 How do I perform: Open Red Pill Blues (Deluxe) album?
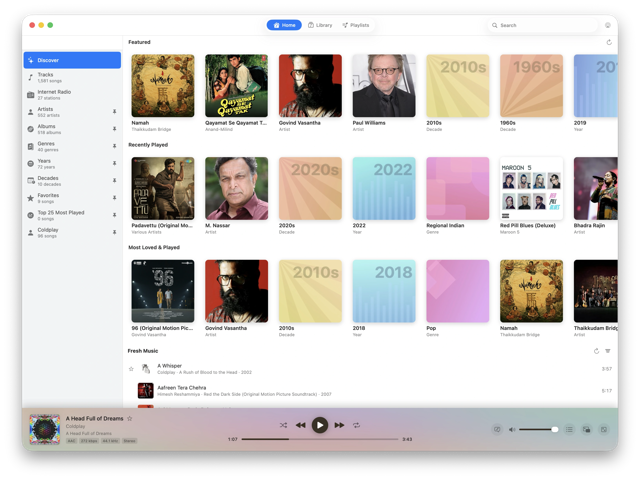pyautogui.click(x=531, y=189)
